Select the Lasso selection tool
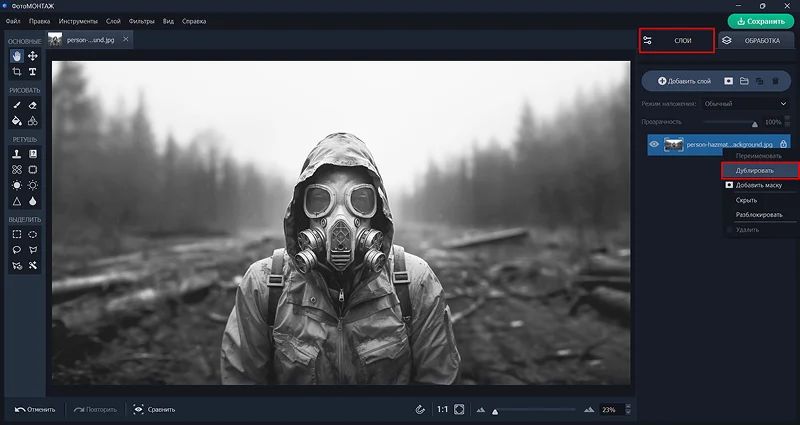The width and height of the screenshot is (800, 425). tap(17, 250)
